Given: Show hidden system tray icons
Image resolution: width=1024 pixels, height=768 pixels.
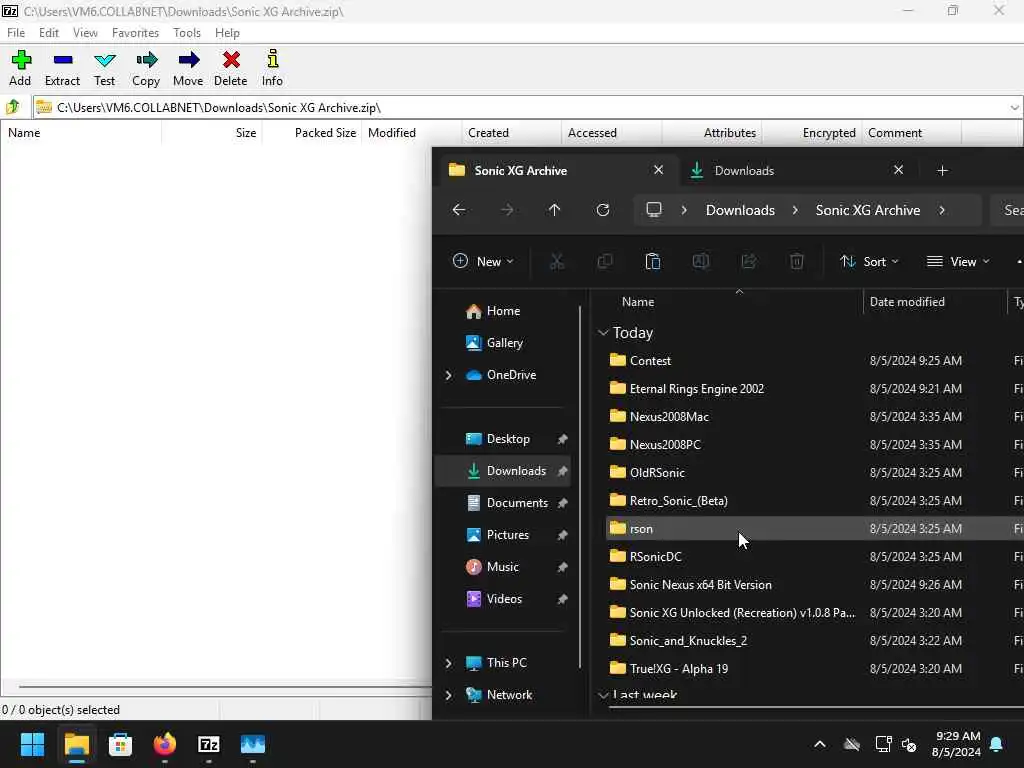Looking at the screenshot, I should [820, 744].
